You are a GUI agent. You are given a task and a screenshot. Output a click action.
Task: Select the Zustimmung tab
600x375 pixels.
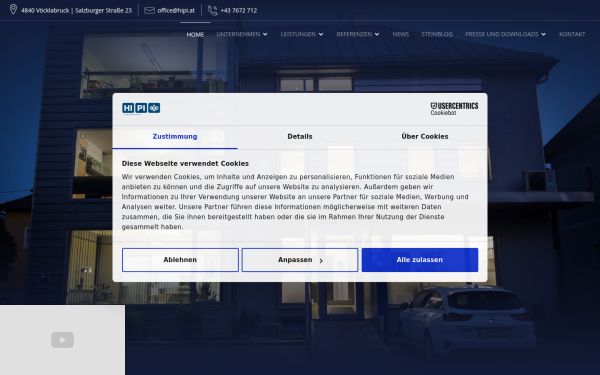pyautogui.click(x=175, y=137)
